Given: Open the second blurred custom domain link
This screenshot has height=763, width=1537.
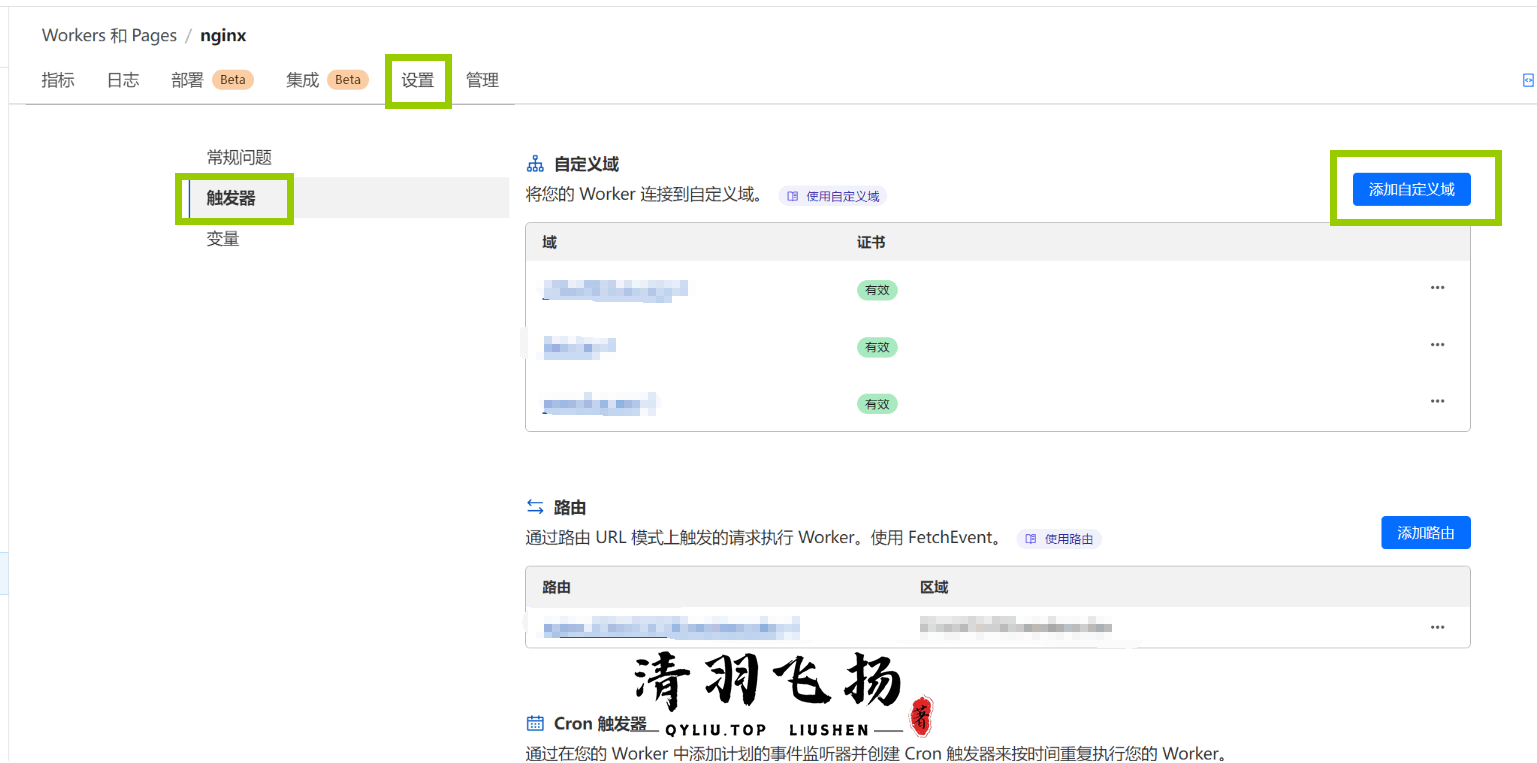Looking at the screenshot, I should (579, 346).
